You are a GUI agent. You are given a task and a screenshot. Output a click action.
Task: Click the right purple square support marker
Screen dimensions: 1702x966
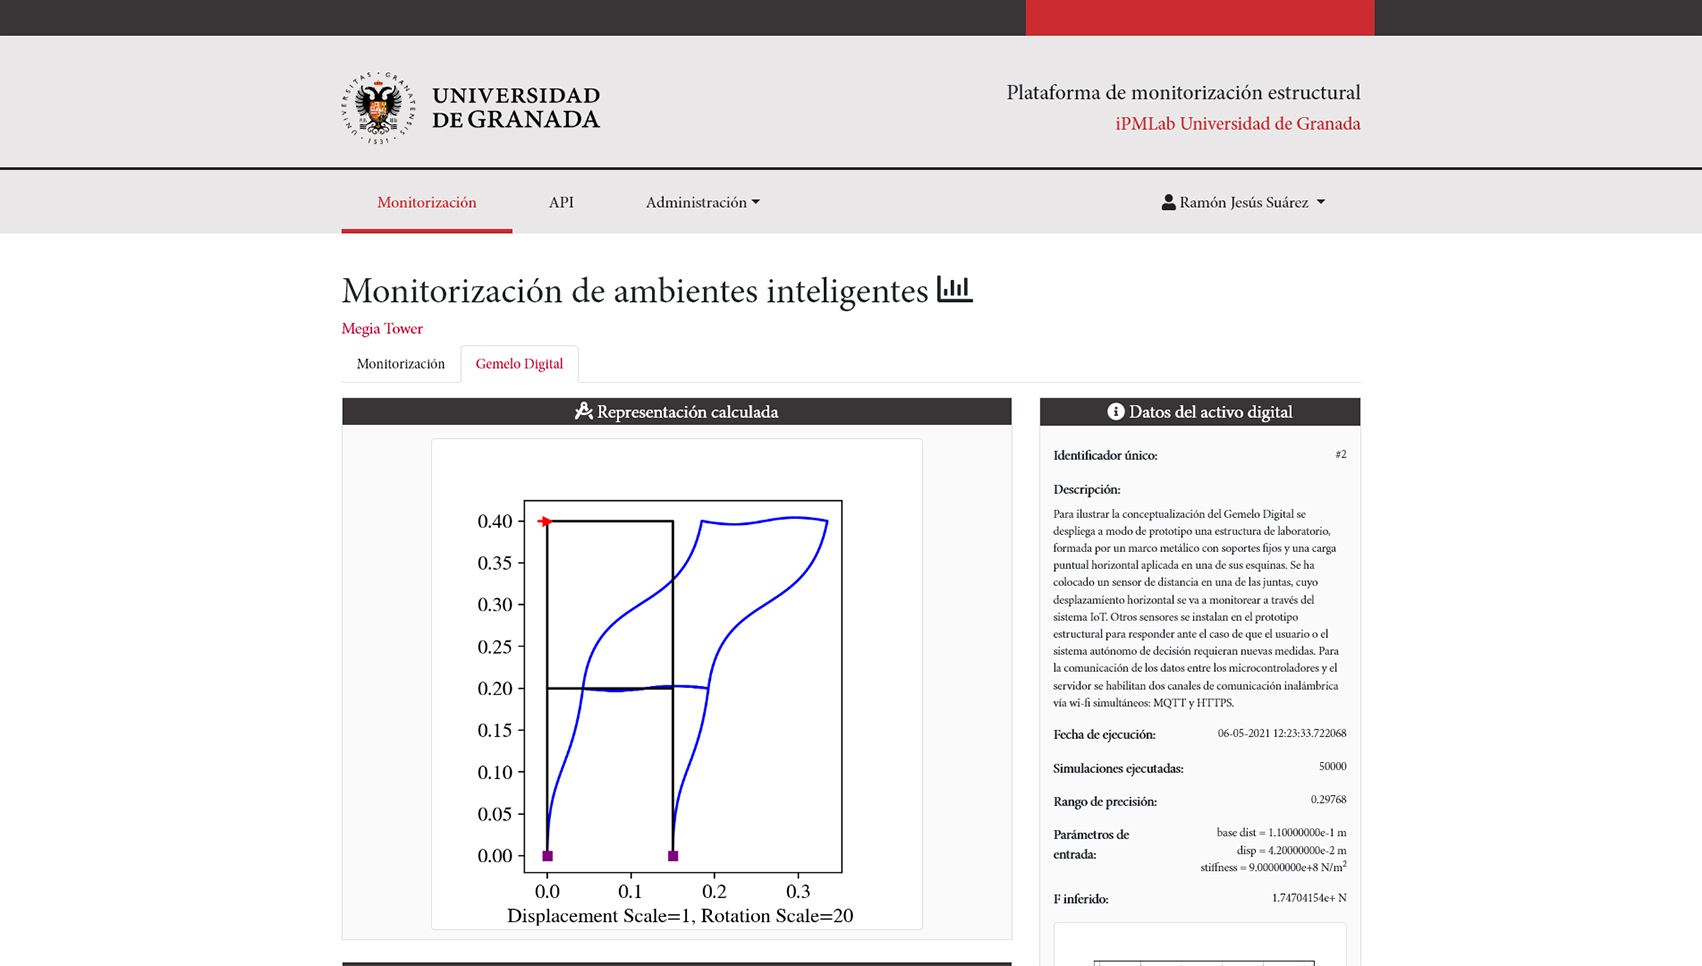click(673, 856)
